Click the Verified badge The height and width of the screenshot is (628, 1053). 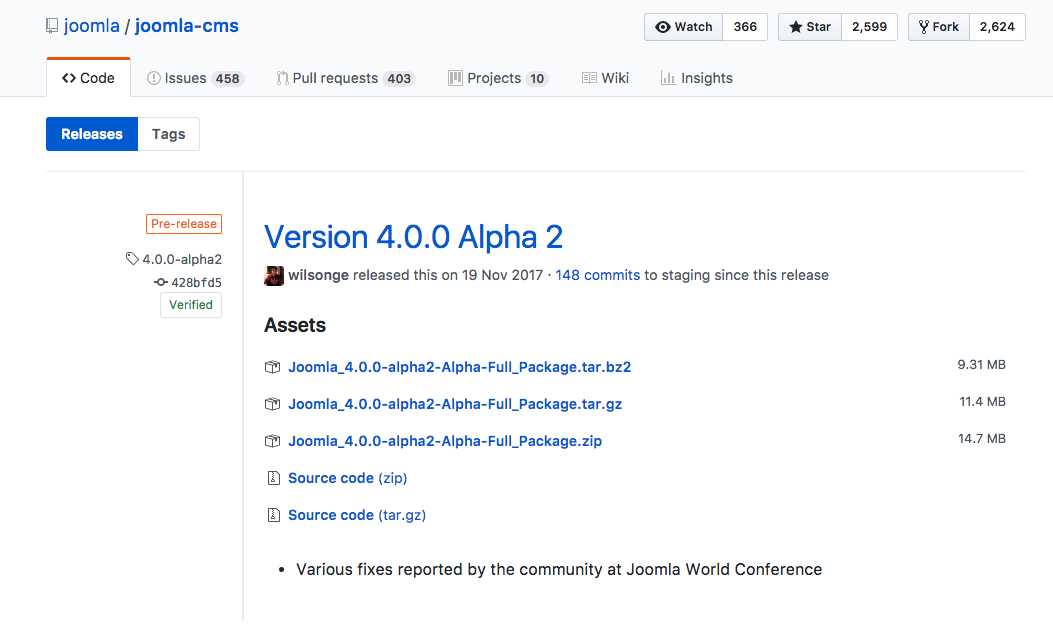coord(190,304)
